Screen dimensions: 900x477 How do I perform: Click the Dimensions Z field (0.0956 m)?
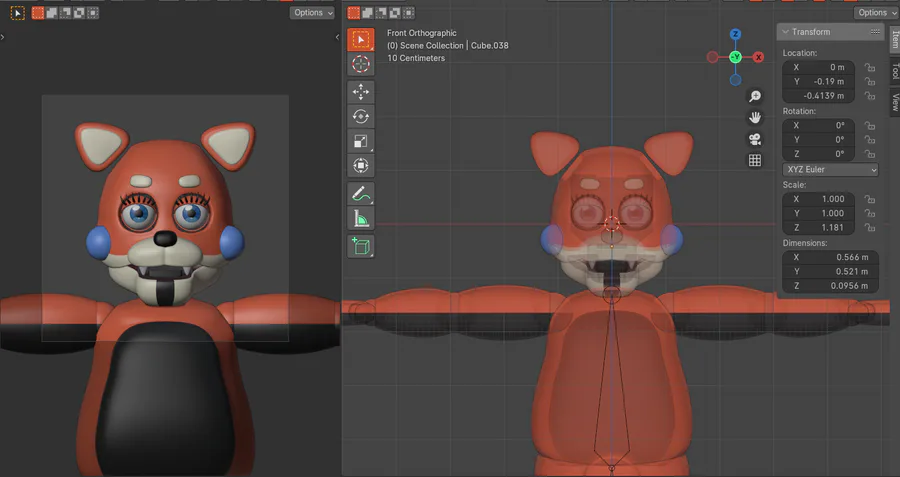pyautogui.click(x=830, y=286)
